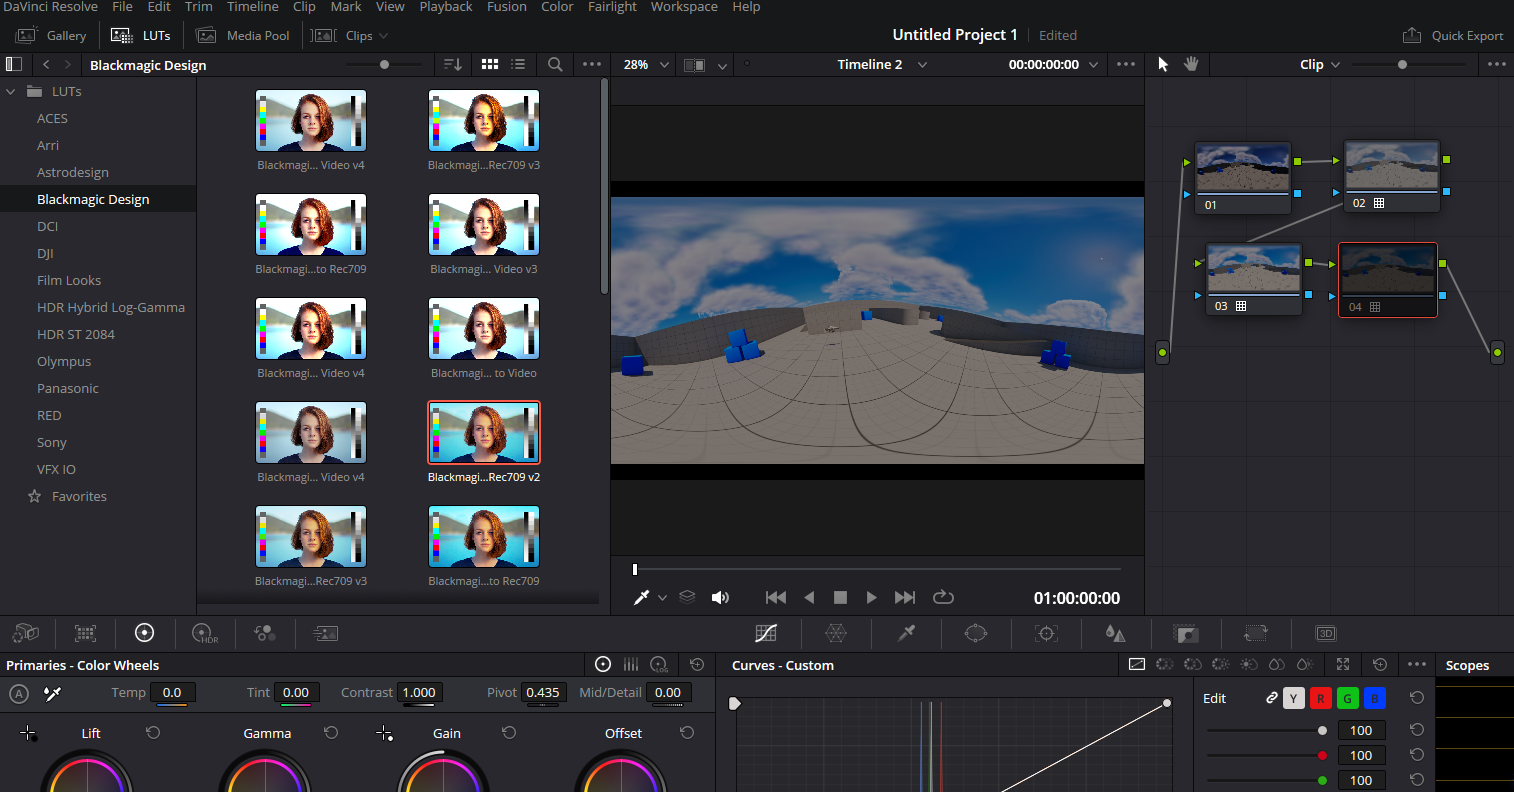Click the auto balance 'A' button
1514x792 pixels.
pyautogui.click(x=18, y=693)
